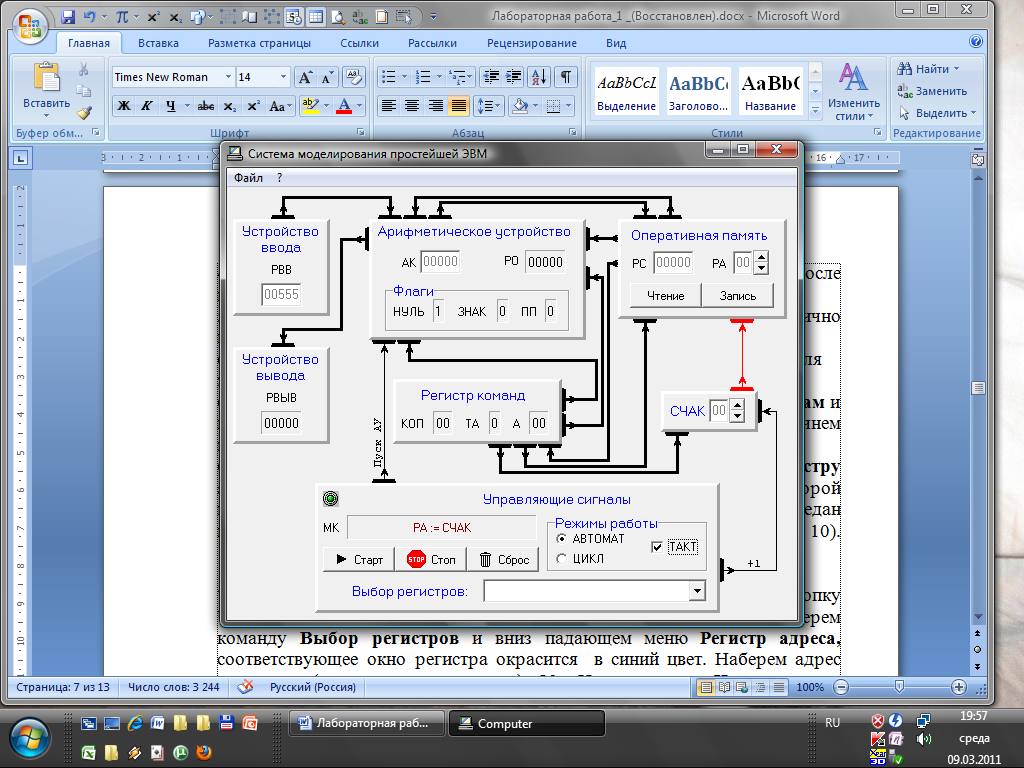
Task: Click the Cut scissors icon
Action: tap(84, 69)
